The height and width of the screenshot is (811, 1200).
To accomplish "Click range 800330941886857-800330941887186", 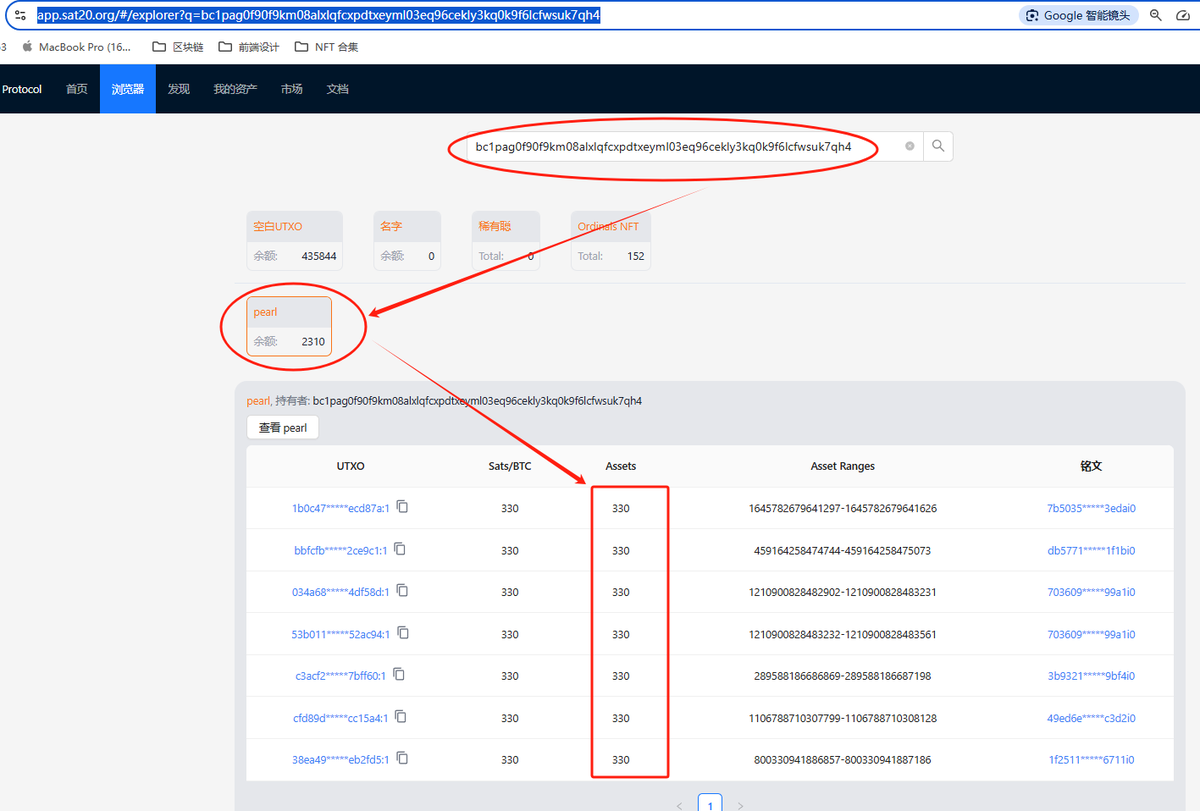I will tap(843, 760).
